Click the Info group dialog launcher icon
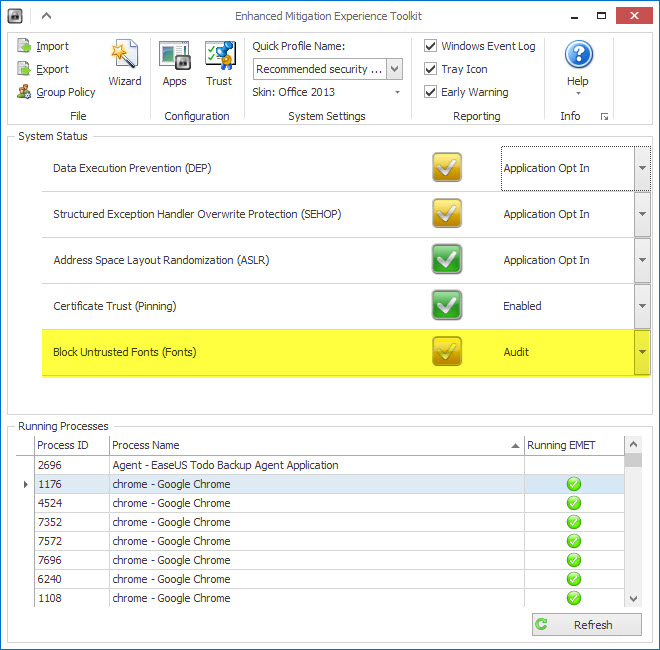 604,117
